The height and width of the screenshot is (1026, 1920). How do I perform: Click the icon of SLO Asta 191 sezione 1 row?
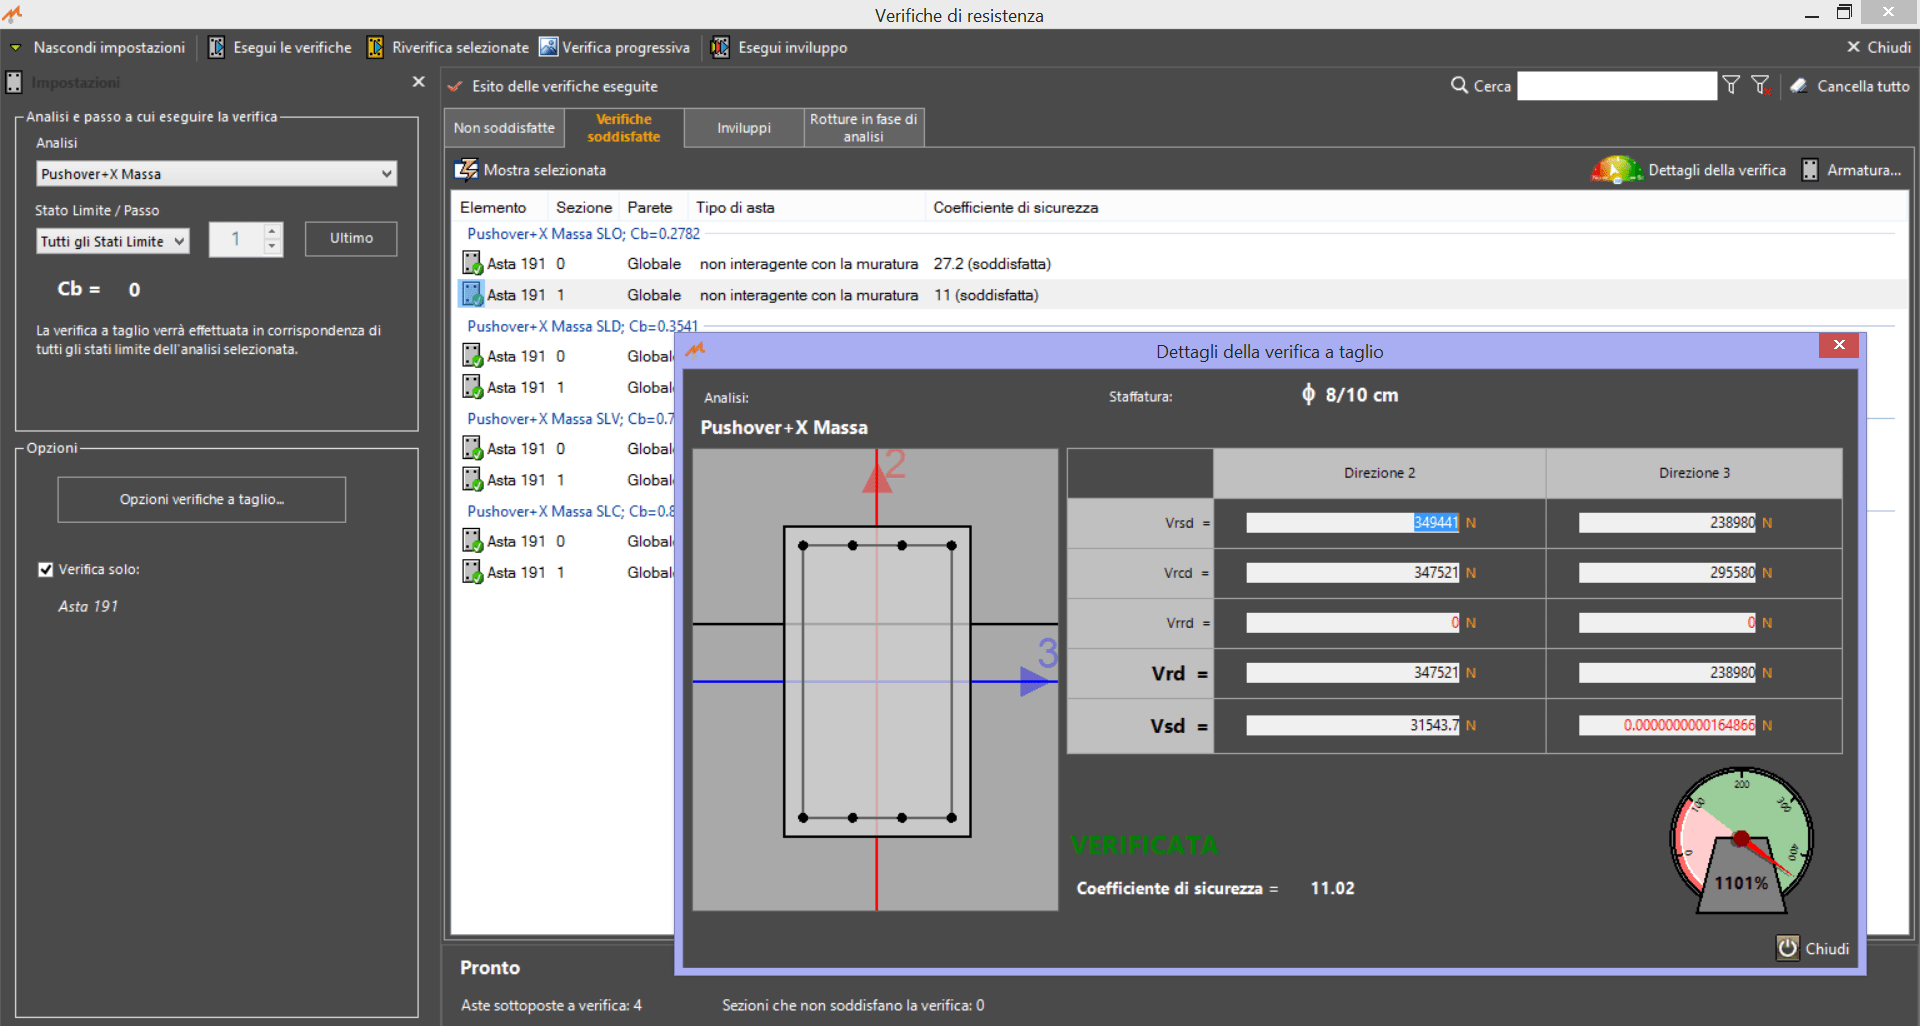tap(472, 294)
